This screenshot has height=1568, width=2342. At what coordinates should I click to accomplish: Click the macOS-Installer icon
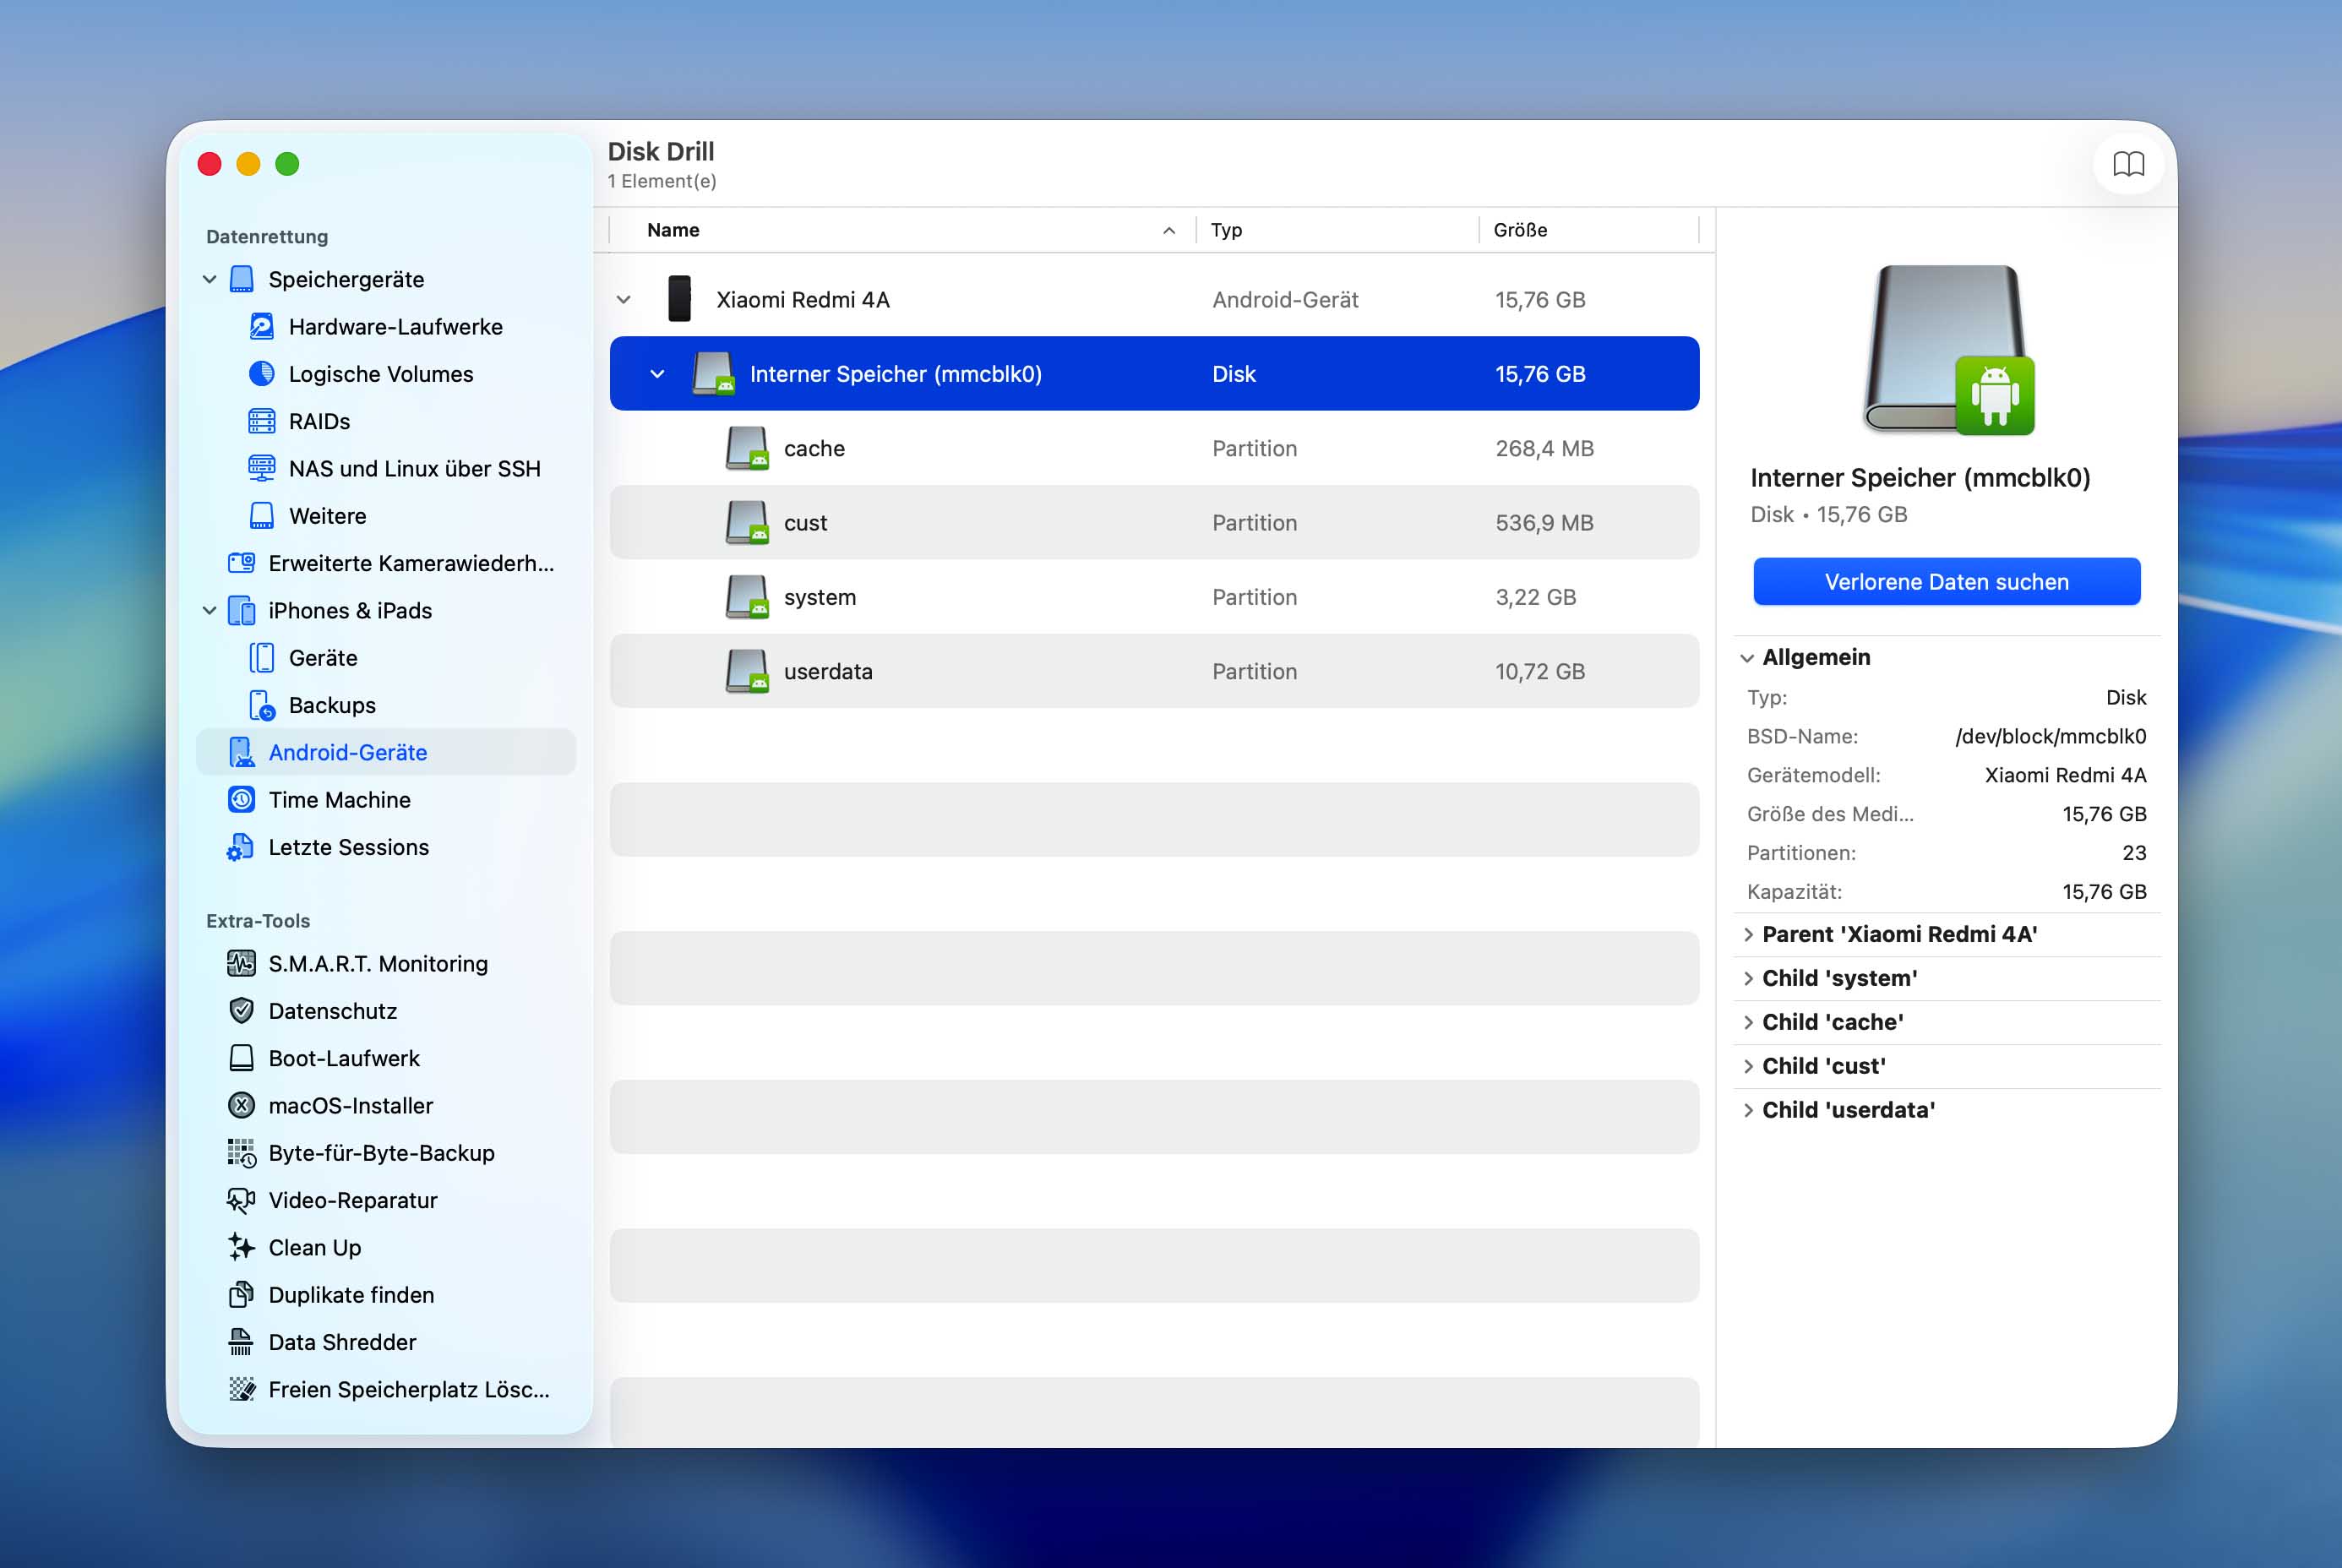point(241,1105)
